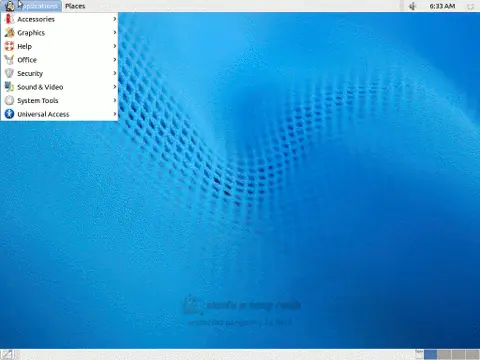Expand the Office submenu arrow
The width and height of the screenshot is (480, 360).
coord(114,60)
